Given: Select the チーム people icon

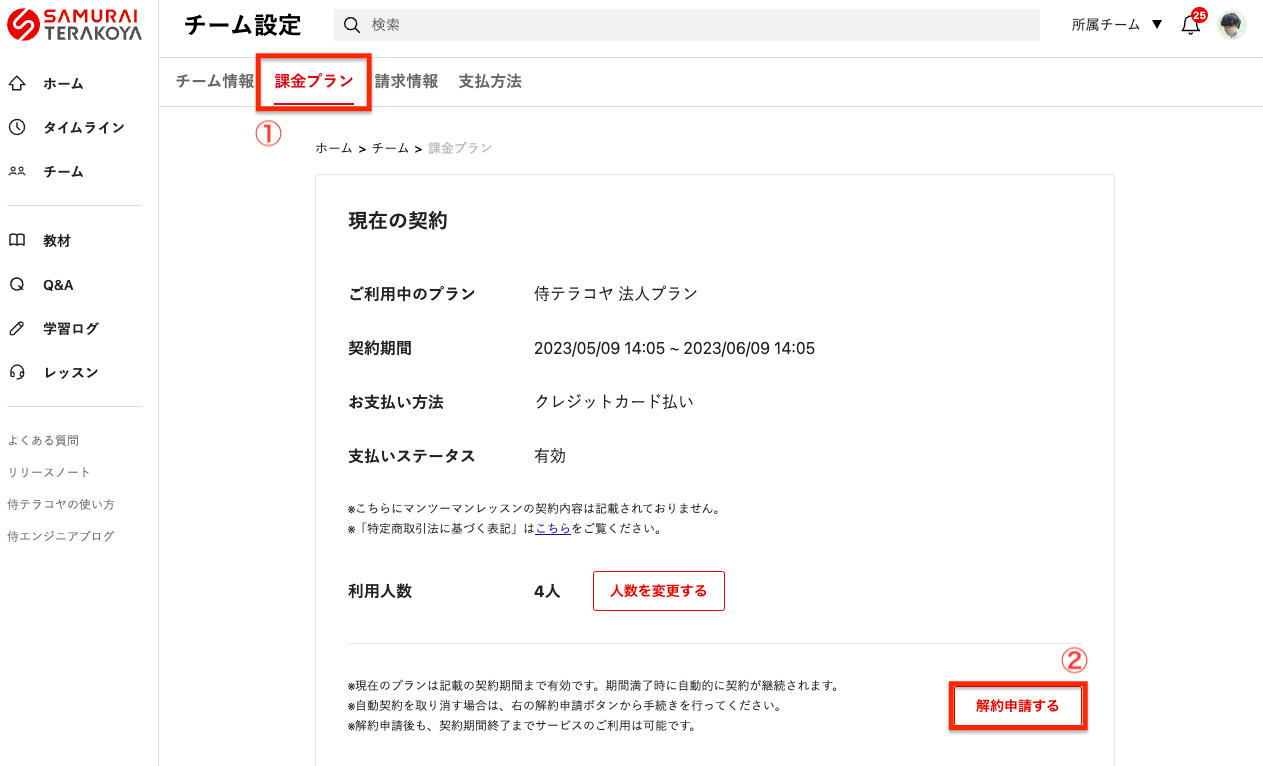Looking at the screenshot, I should tap(17, 171).
